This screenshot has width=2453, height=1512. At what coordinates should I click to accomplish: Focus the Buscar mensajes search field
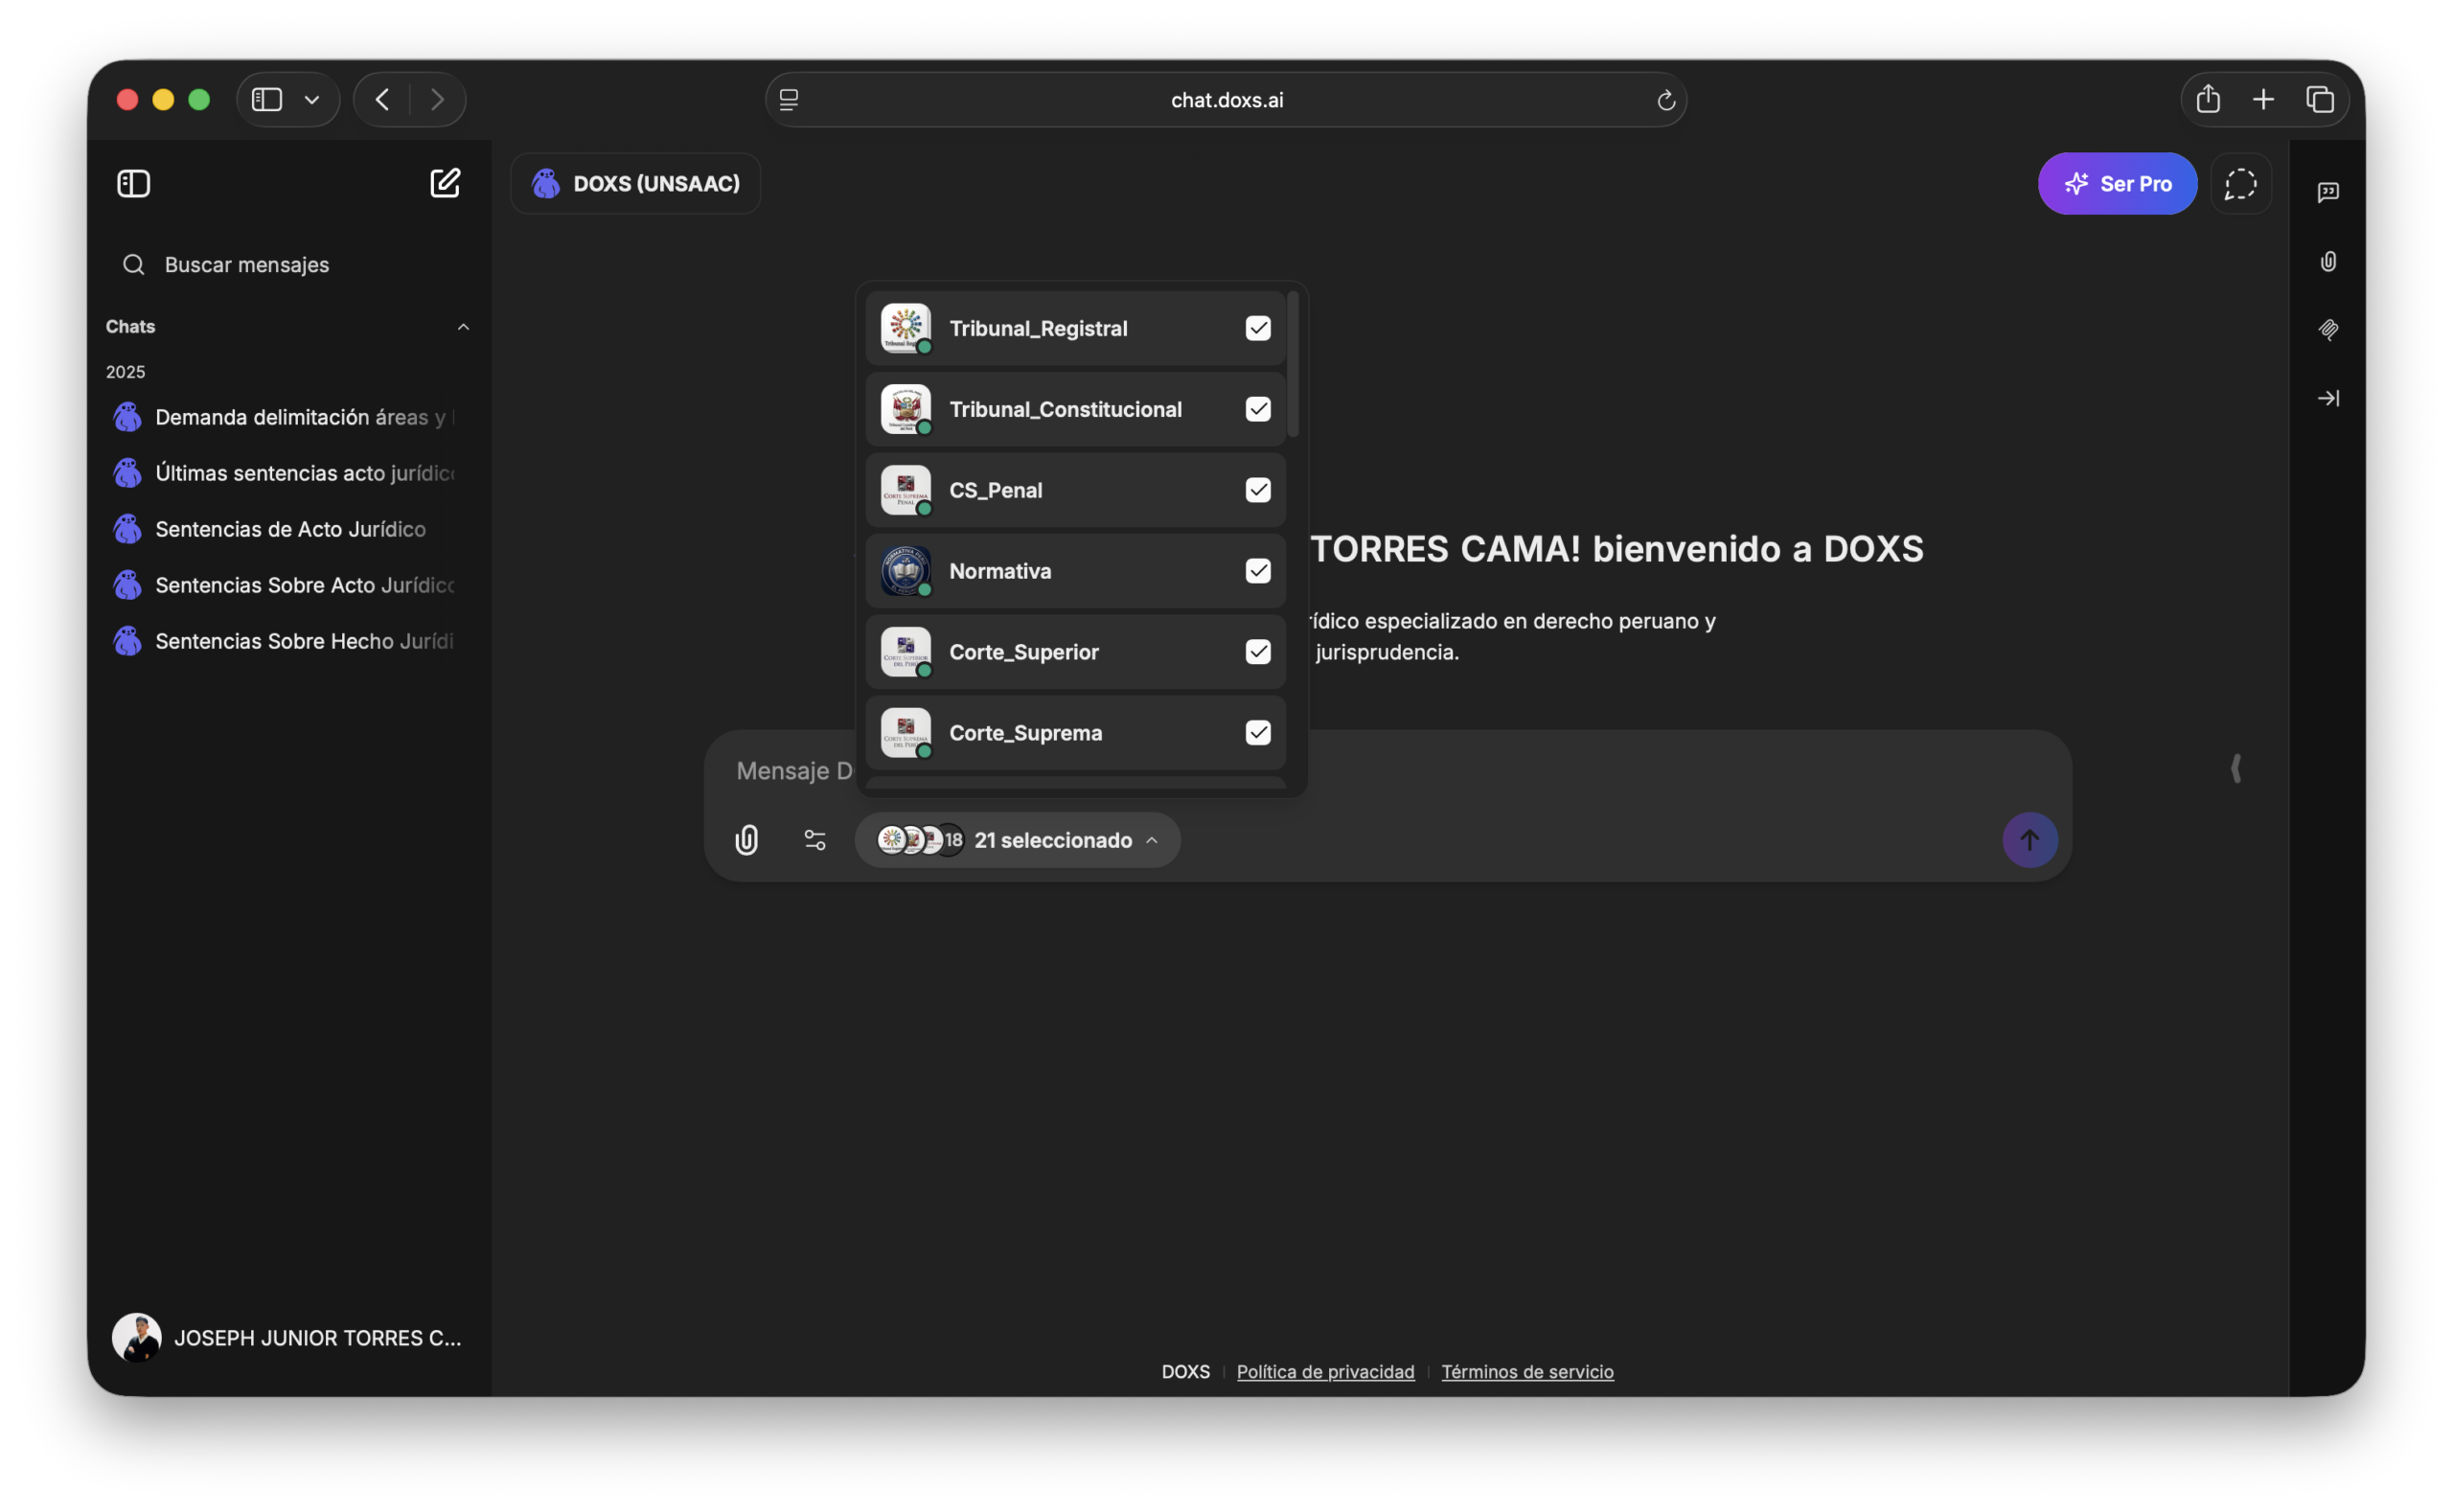click(x=288, y=265)
